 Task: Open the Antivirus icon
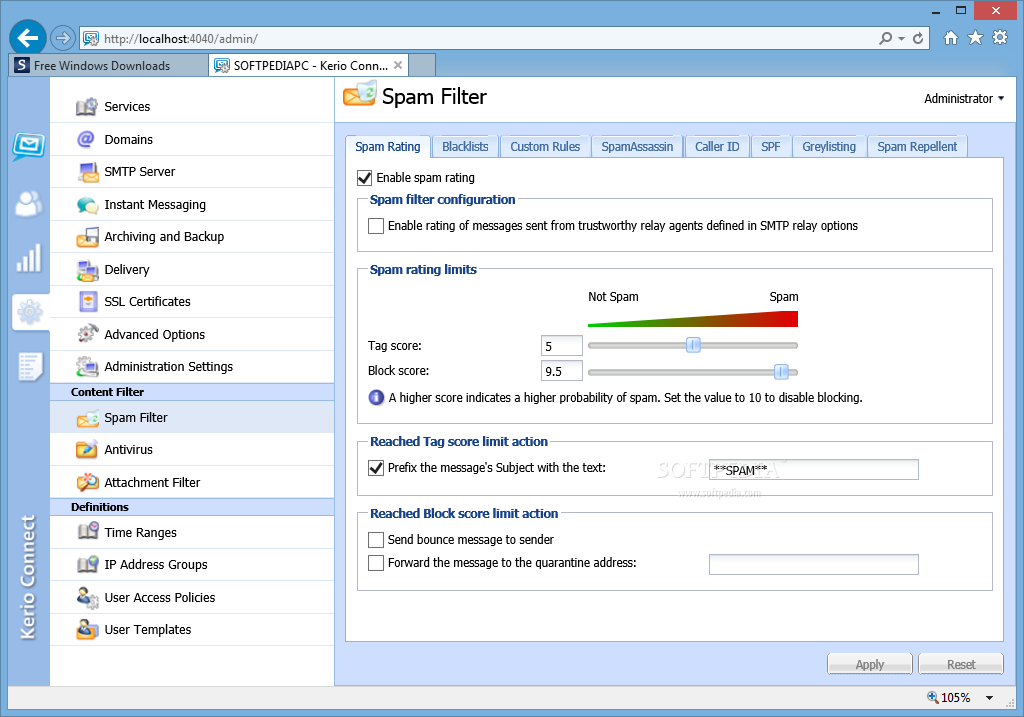pyautogui.click(x=86, y=449)
